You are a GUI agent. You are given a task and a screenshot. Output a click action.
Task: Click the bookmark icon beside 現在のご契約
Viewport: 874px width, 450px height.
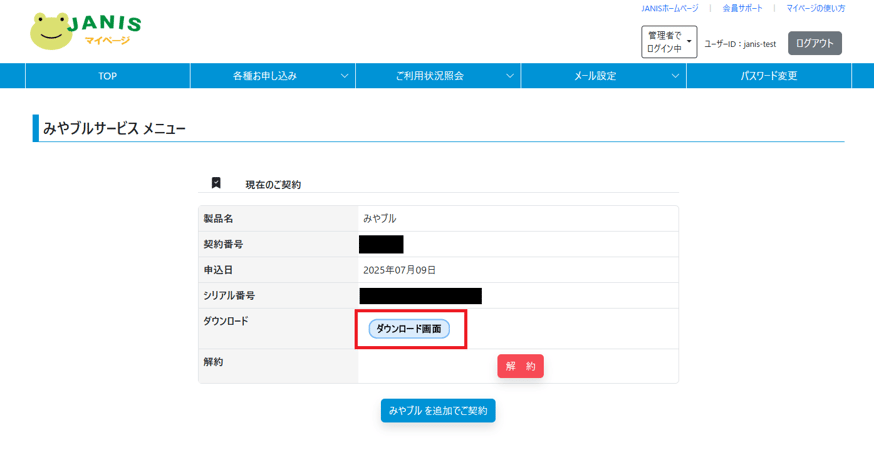216,183
